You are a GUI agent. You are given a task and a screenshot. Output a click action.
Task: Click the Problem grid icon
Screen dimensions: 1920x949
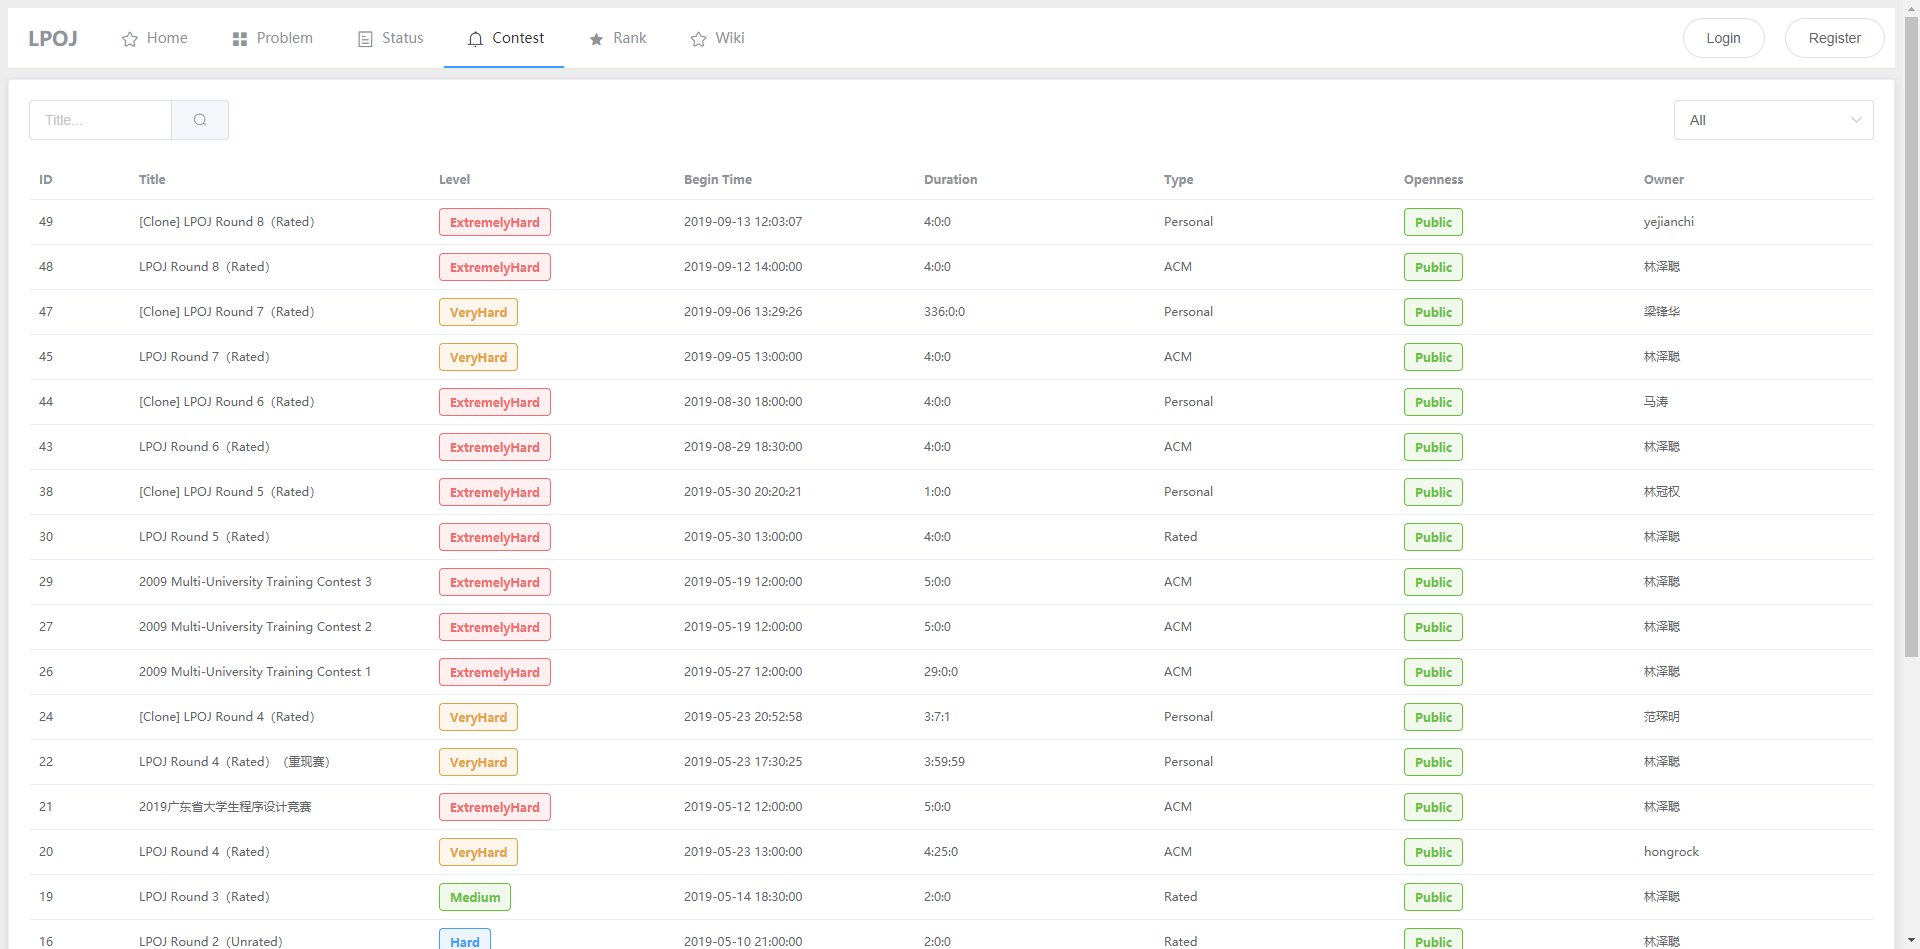coord(238,38)
